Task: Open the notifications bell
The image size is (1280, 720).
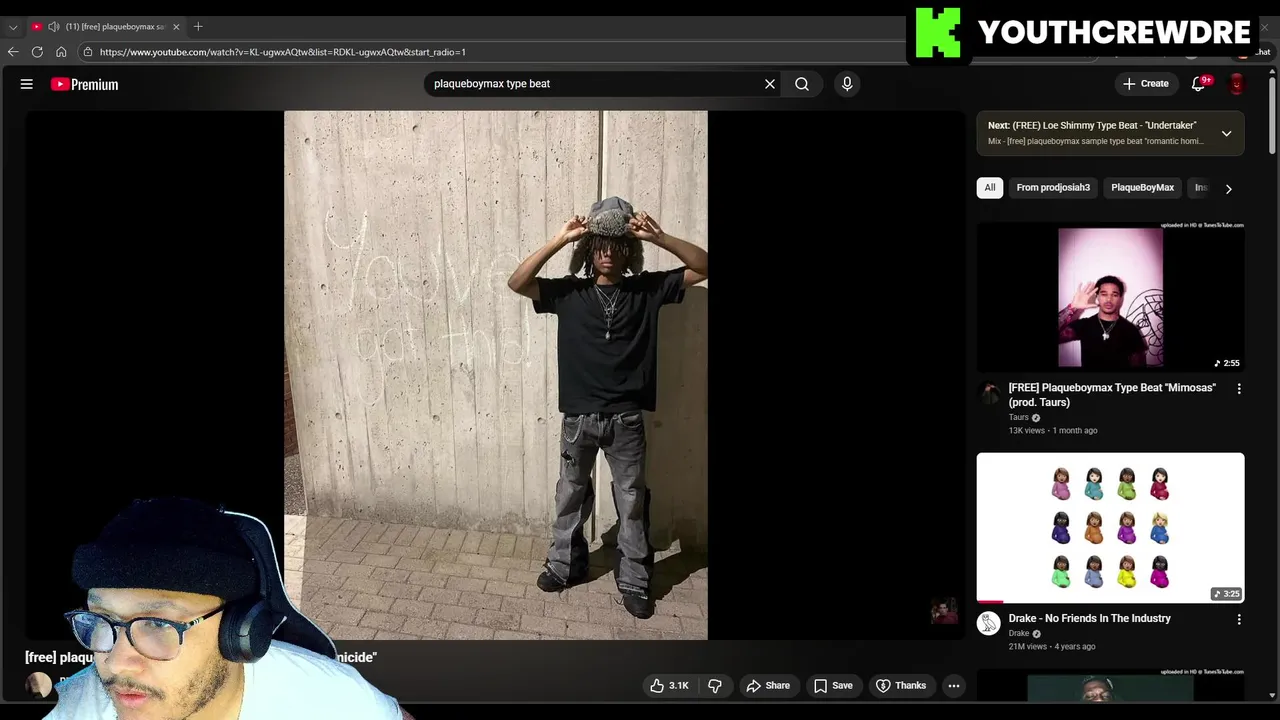Action: tap(1199, 84)
